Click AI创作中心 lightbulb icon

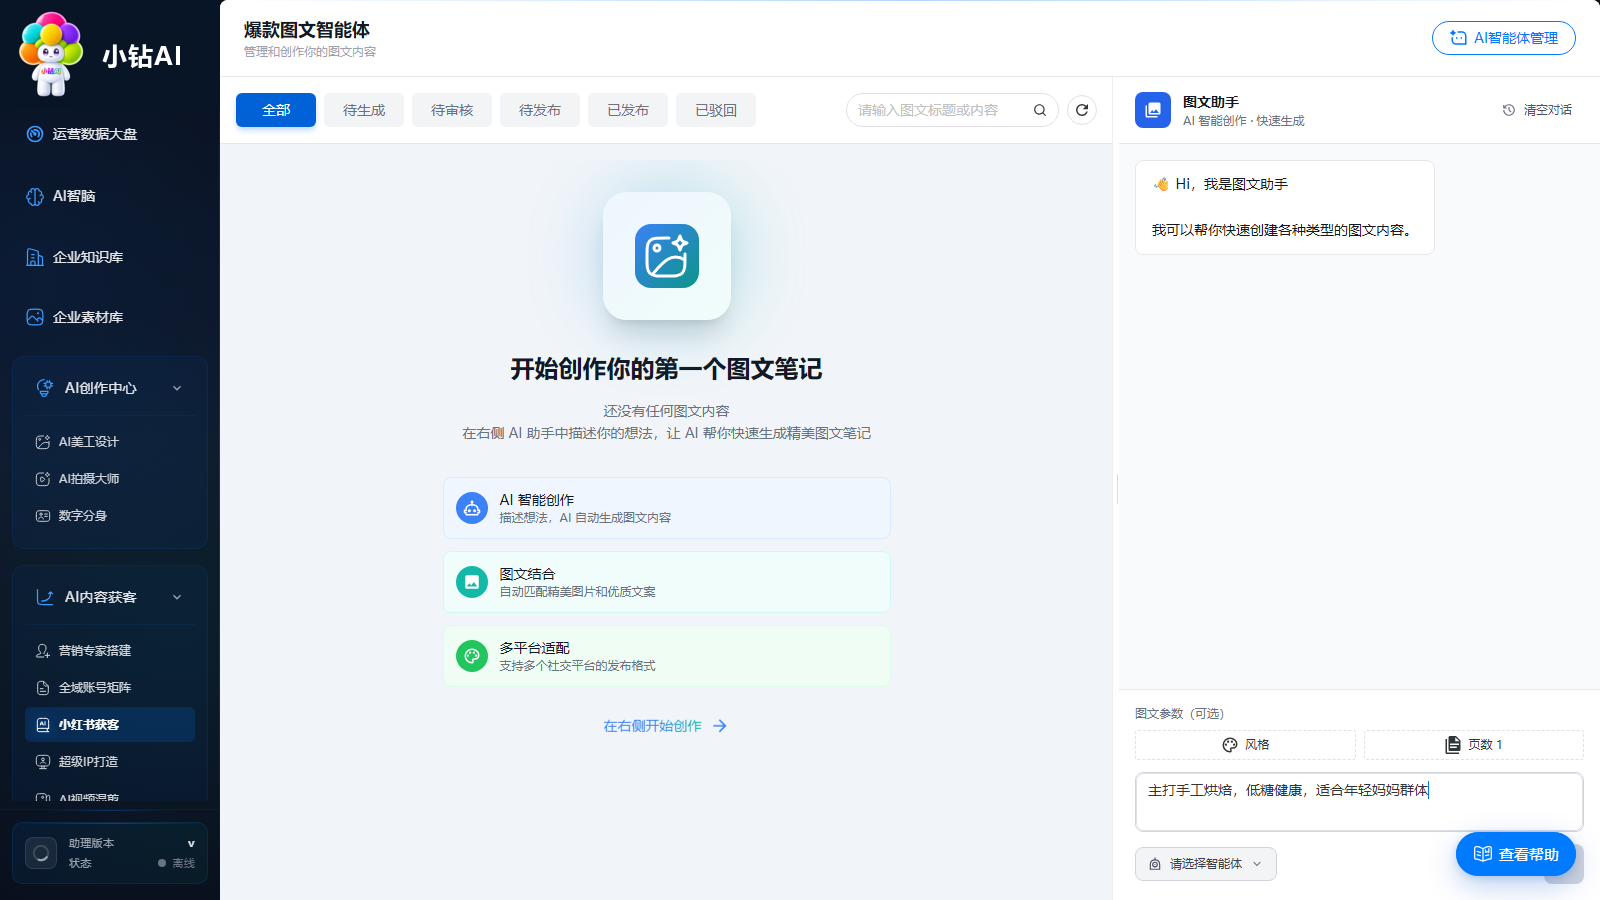click(x=45, y=388)
